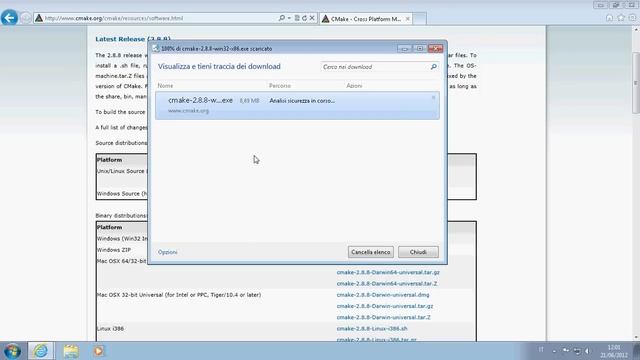Click the 'Cerca nei download' search field
Viewport: 640px width, 360px height.
point(375,67)
